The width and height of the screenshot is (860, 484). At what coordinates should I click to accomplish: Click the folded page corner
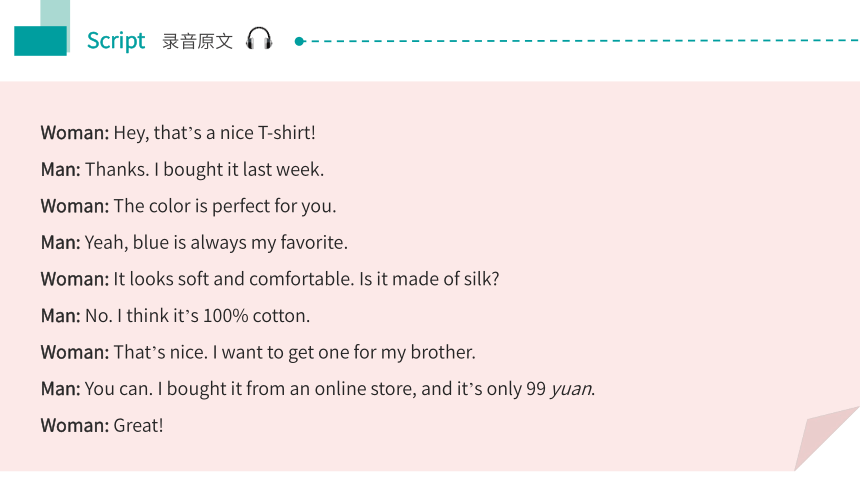[x=827, y=438]
